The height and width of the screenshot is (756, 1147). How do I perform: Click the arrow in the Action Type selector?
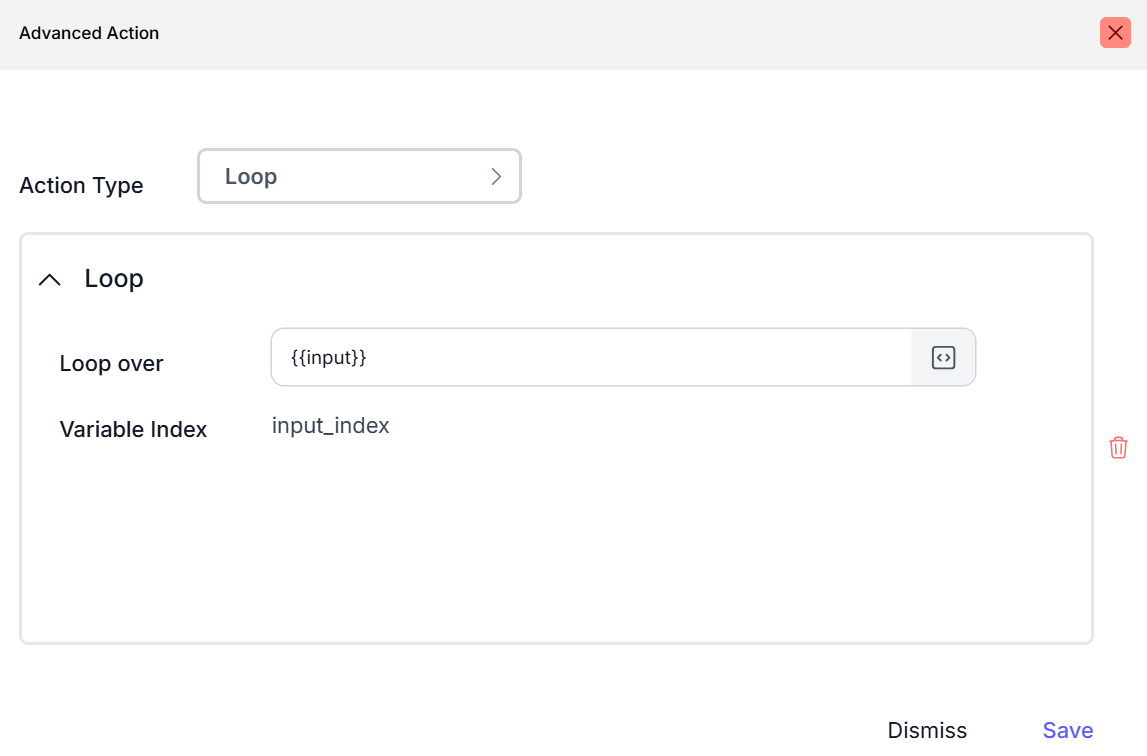[496, 177]
